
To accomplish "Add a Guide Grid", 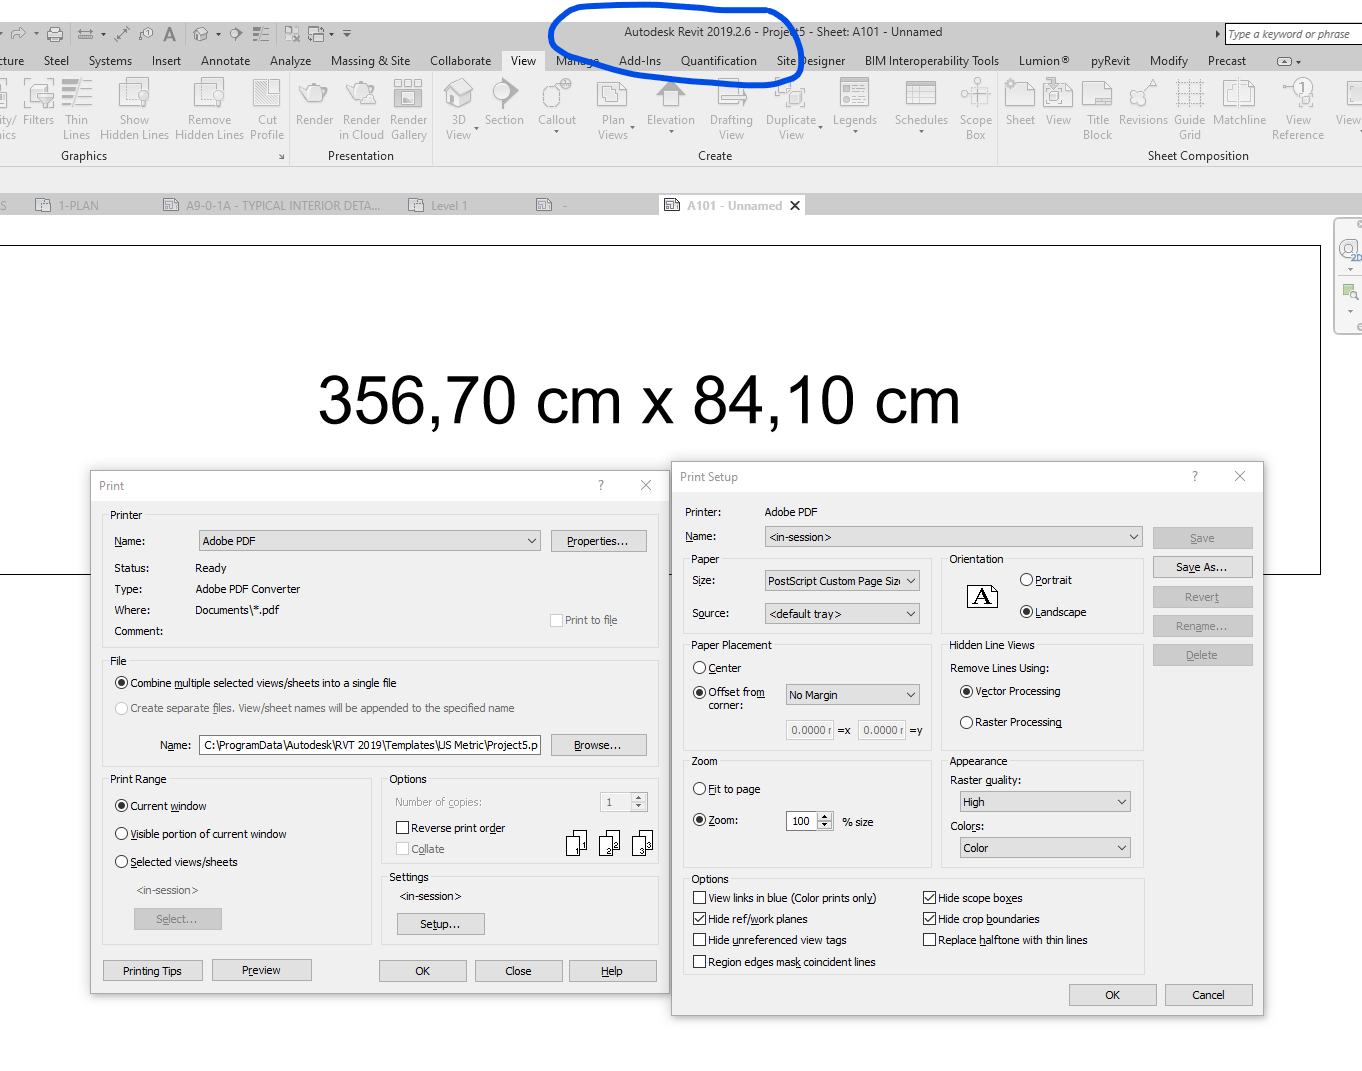I will point(1189,108).
